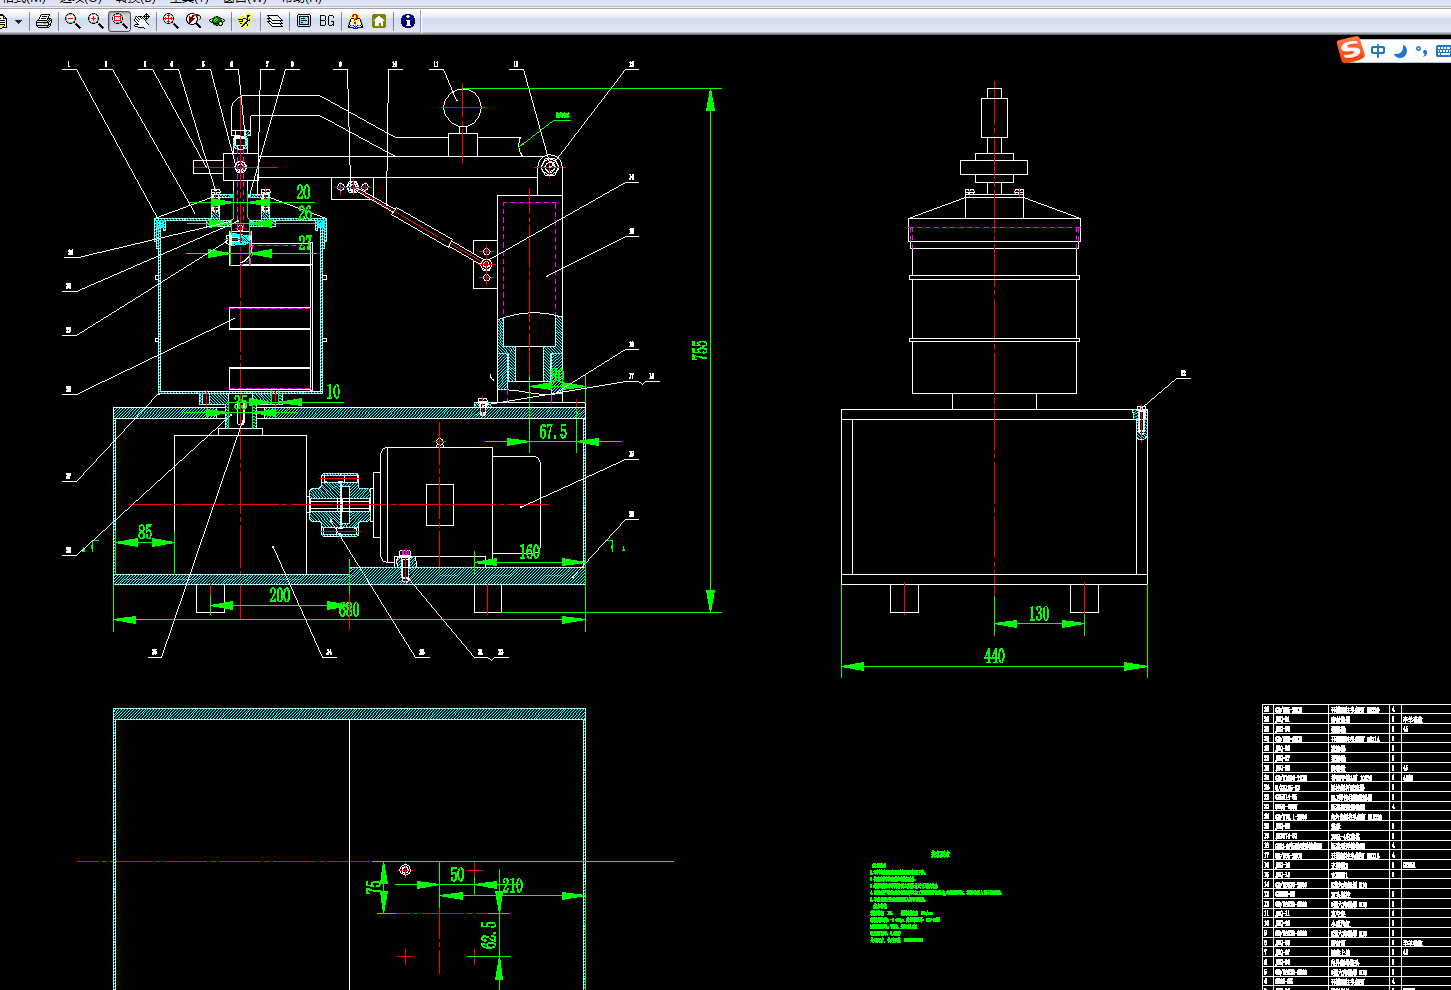Toggle the moon icon on the IME bar

[1401, 51]
